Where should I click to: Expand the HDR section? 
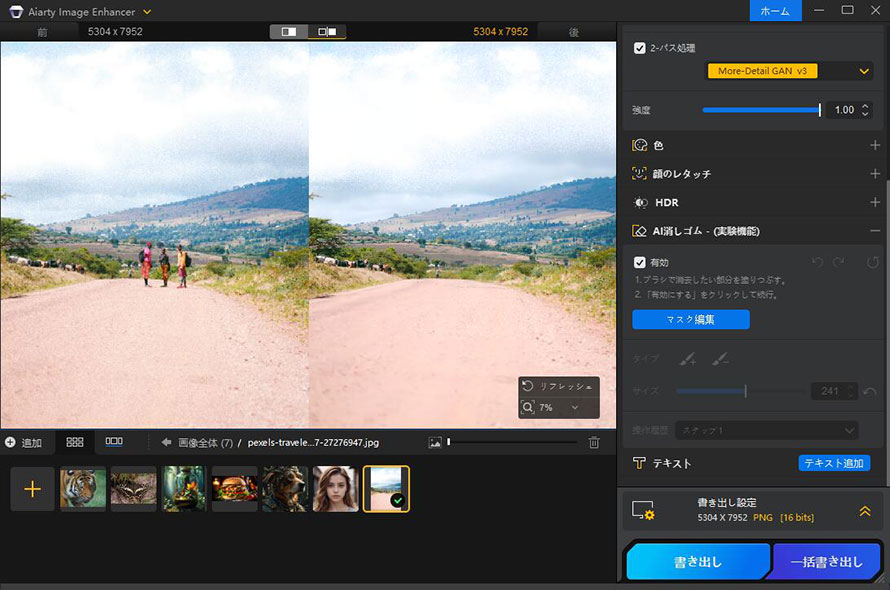[875, 202]
